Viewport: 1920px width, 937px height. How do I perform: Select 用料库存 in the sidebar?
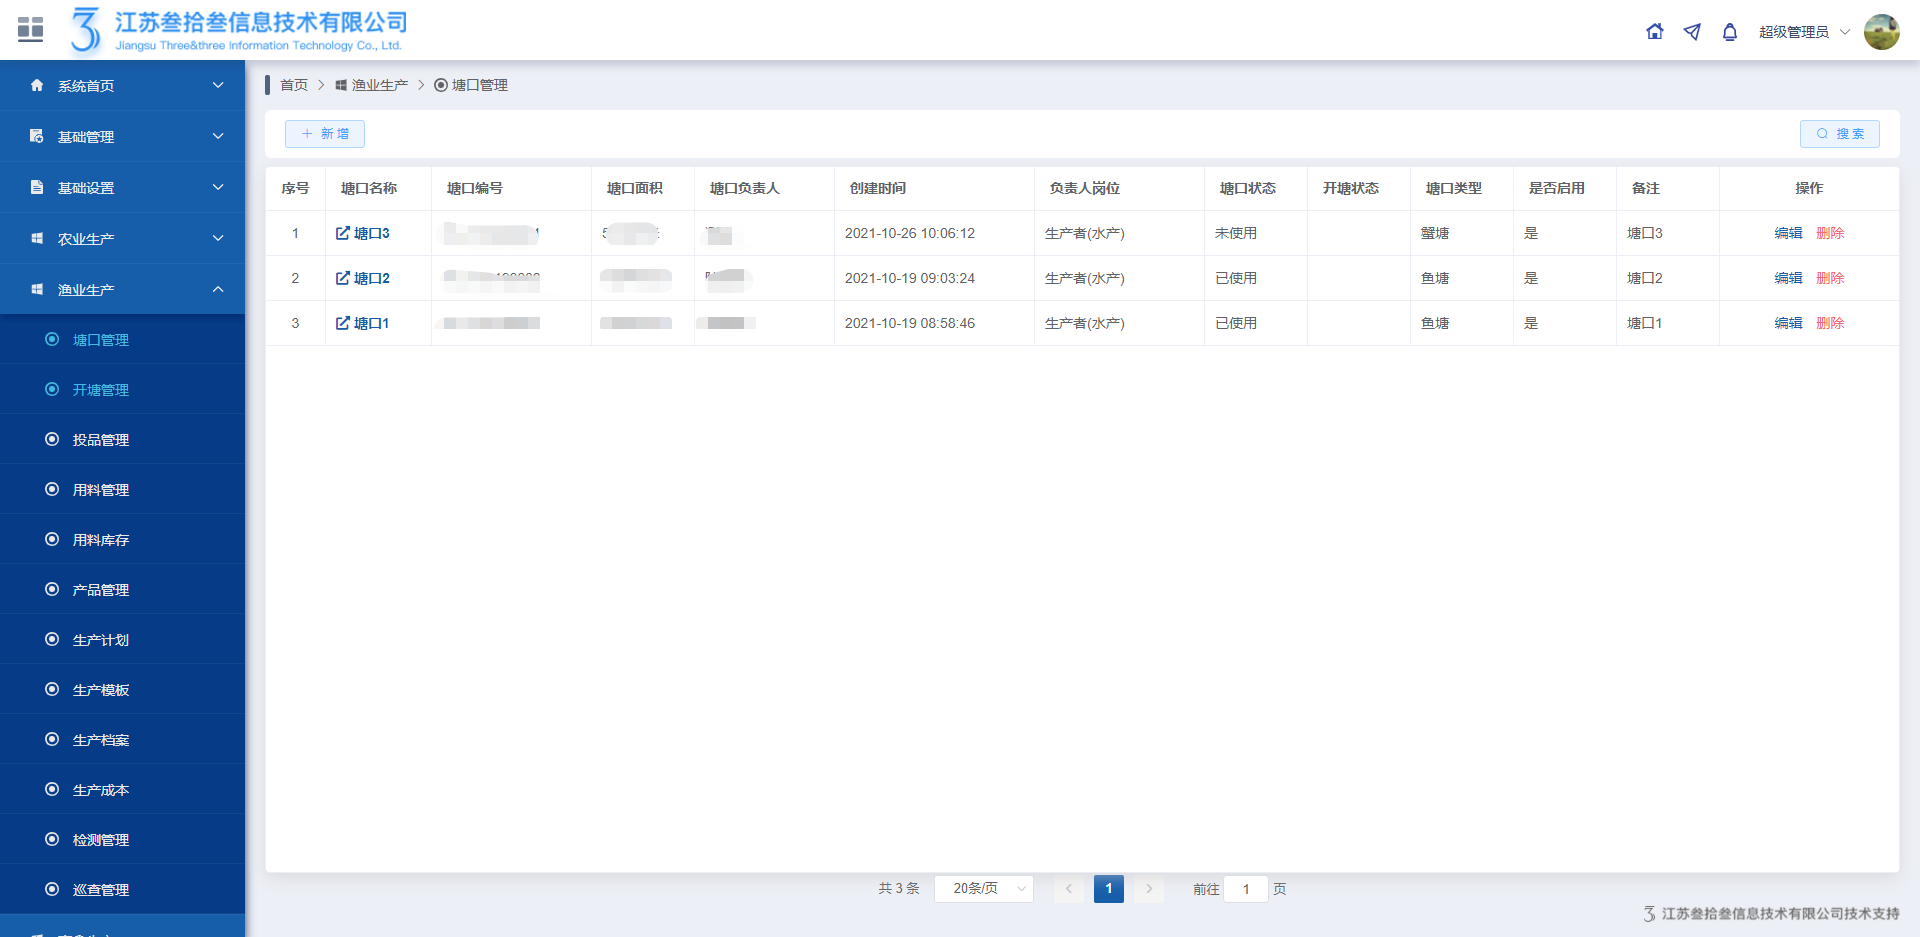pos(101,540)
